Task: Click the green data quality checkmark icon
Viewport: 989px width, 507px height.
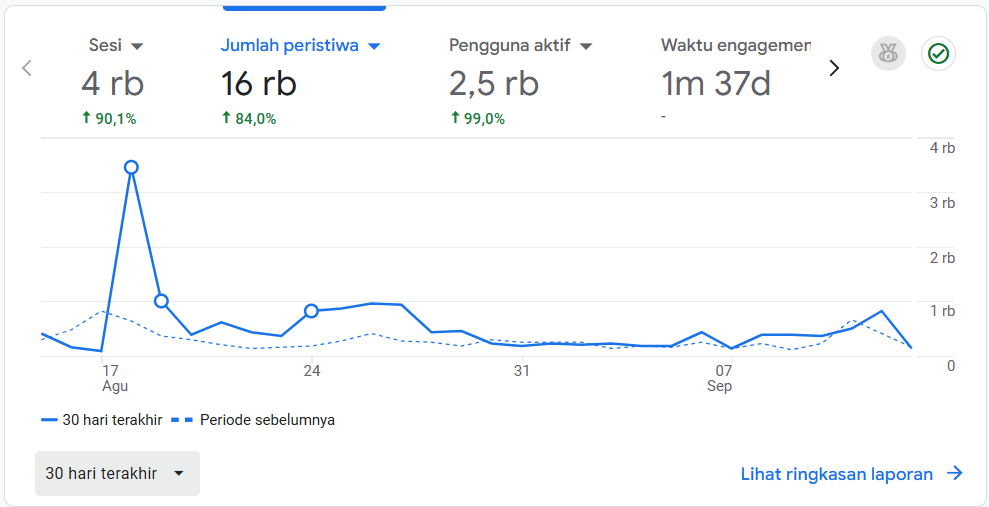Action: click(x=938, y=54)
